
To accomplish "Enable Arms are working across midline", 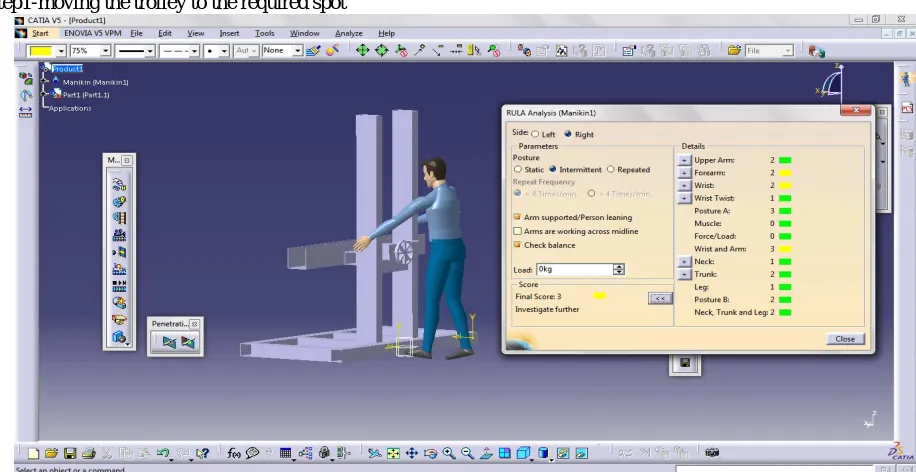I will point(517,231).
